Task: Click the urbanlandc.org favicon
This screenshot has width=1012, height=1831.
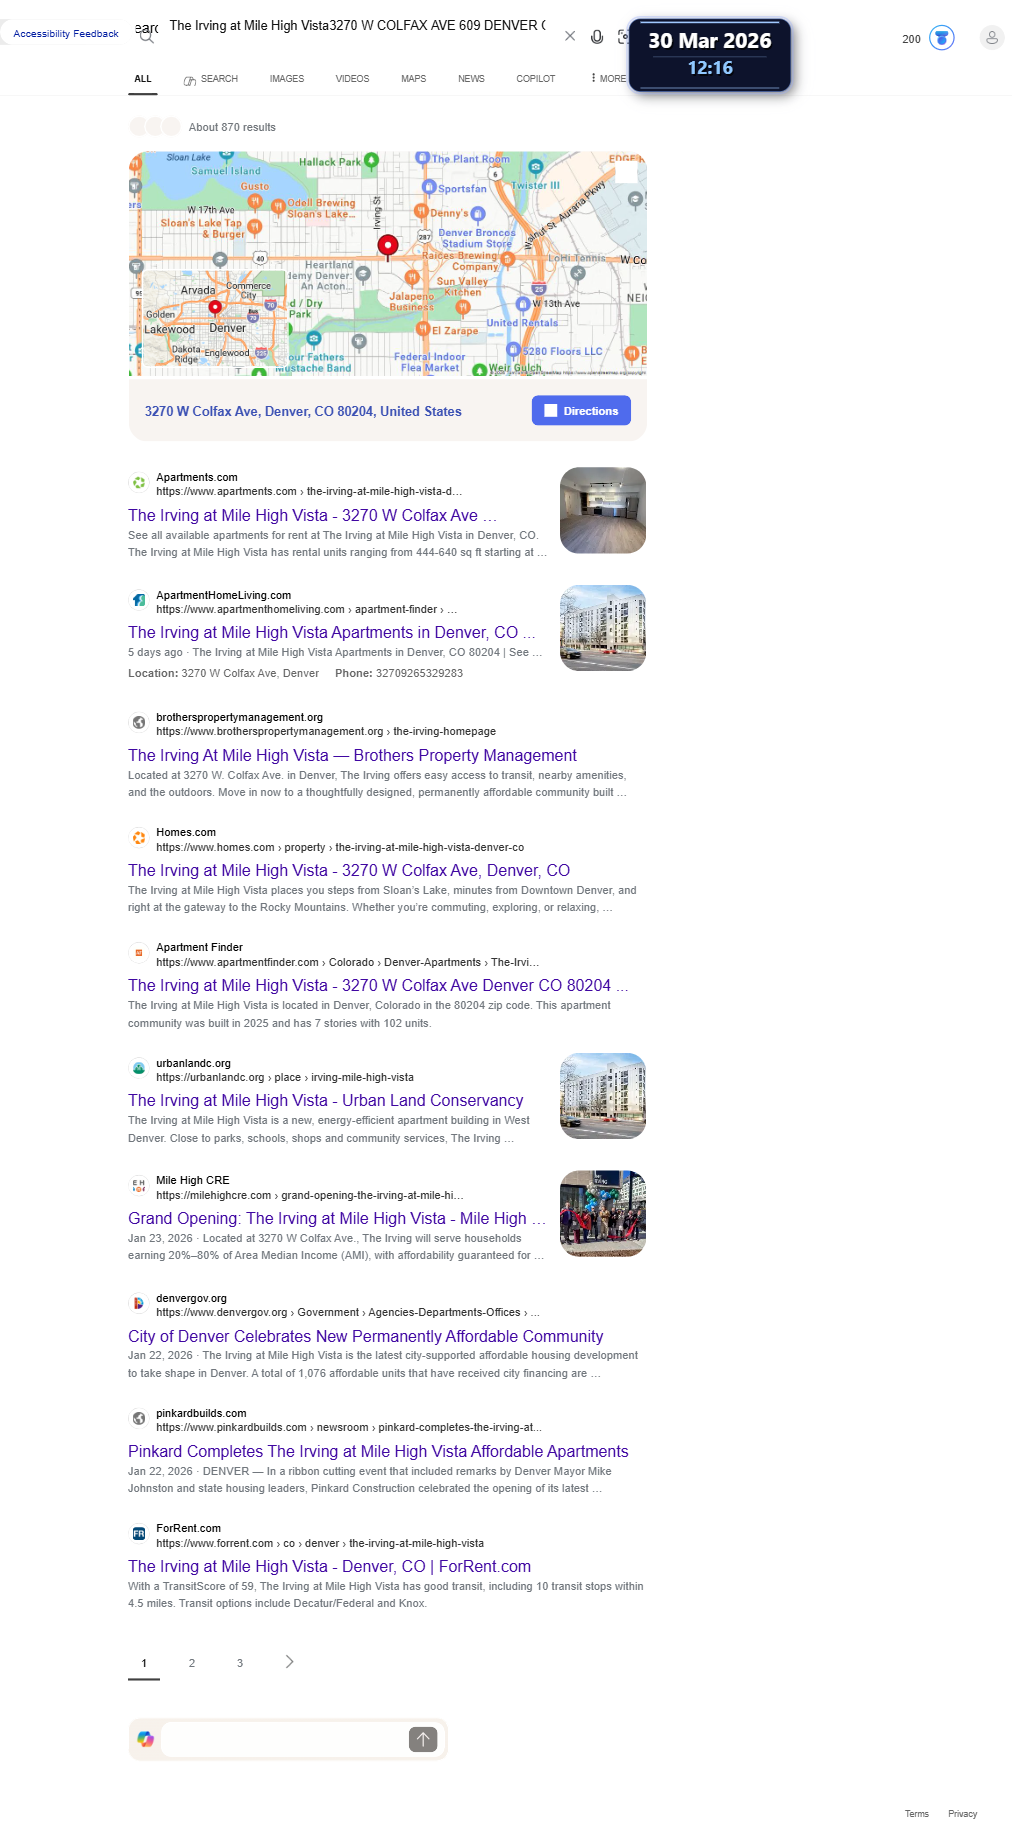Action: coord(139,1068)
